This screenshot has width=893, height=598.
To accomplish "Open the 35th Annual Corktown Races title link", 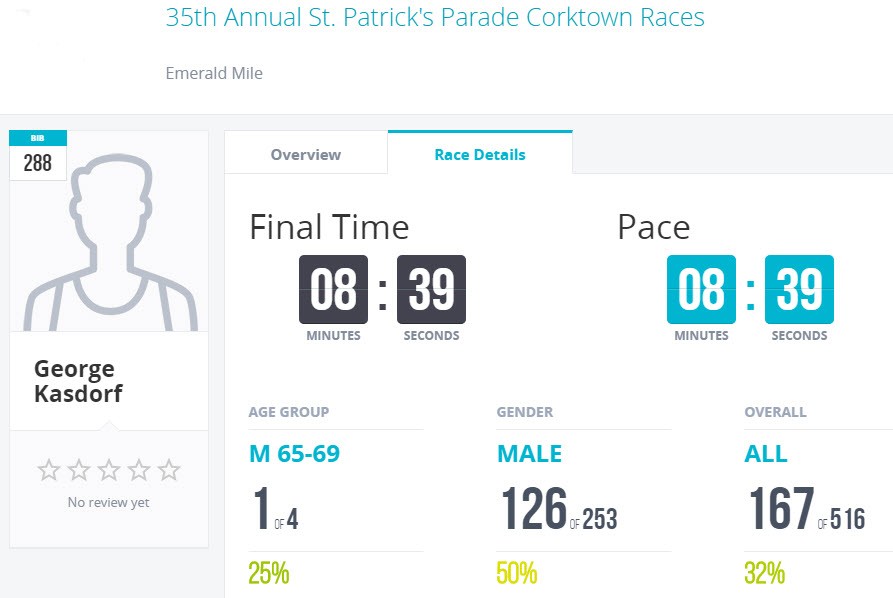I will [435, 18].
